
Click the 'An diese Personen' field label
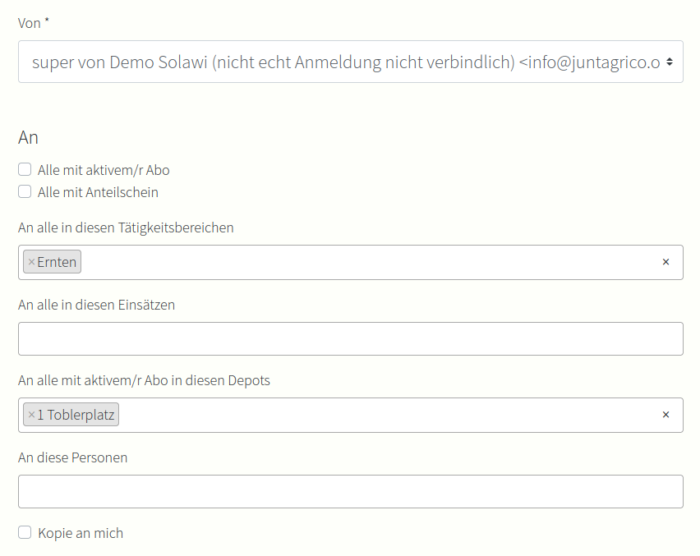pyautogui.click(x=73, y=457)
